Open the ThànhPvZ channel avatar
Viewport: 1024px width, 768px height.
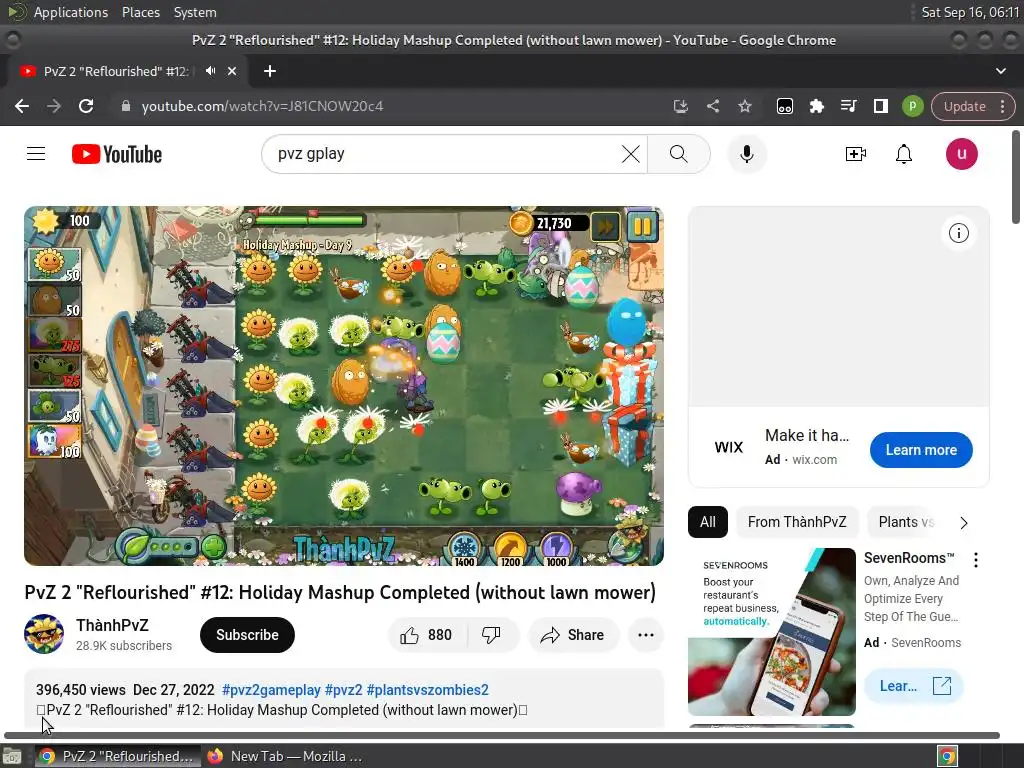tap(44, 634)
